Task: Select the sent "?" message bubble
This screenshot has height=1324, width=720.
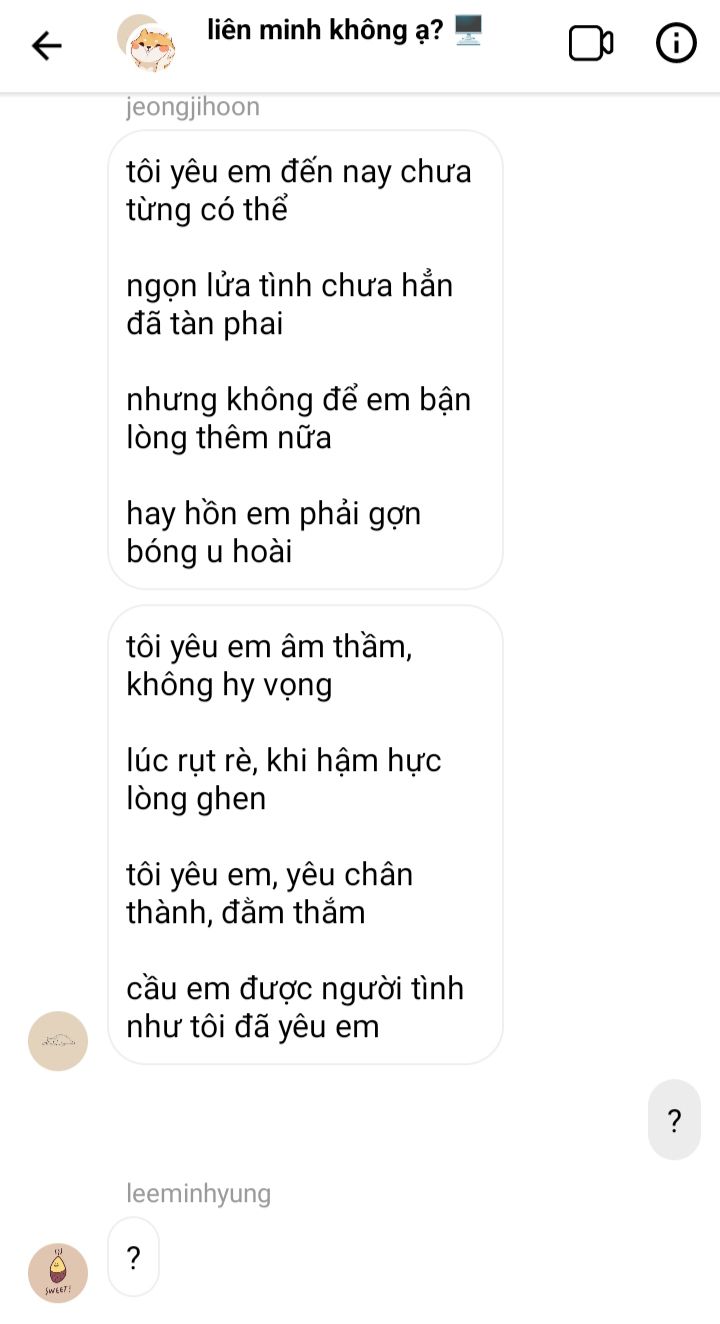Action: click(x=674, y=1120)
